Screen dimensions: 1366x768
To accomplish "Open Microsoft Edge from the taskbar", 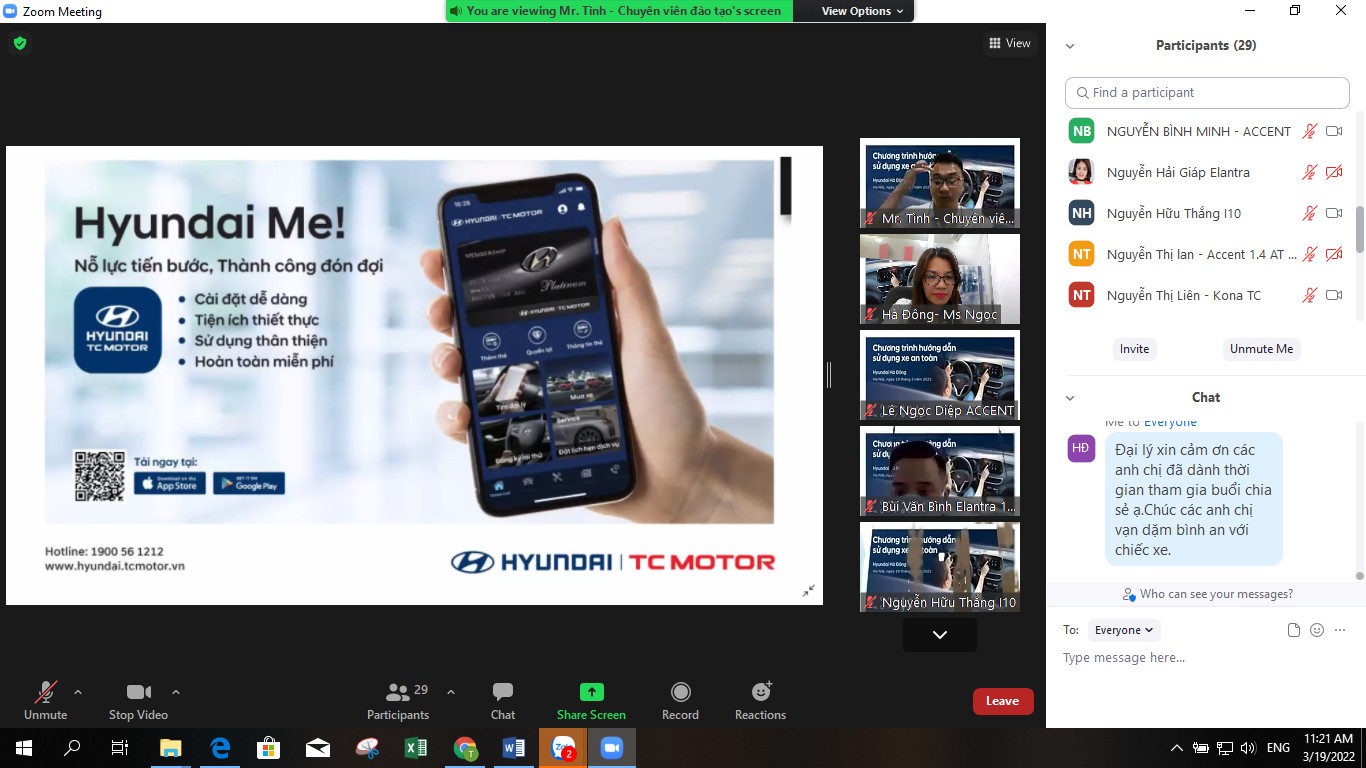I will 220,748.
